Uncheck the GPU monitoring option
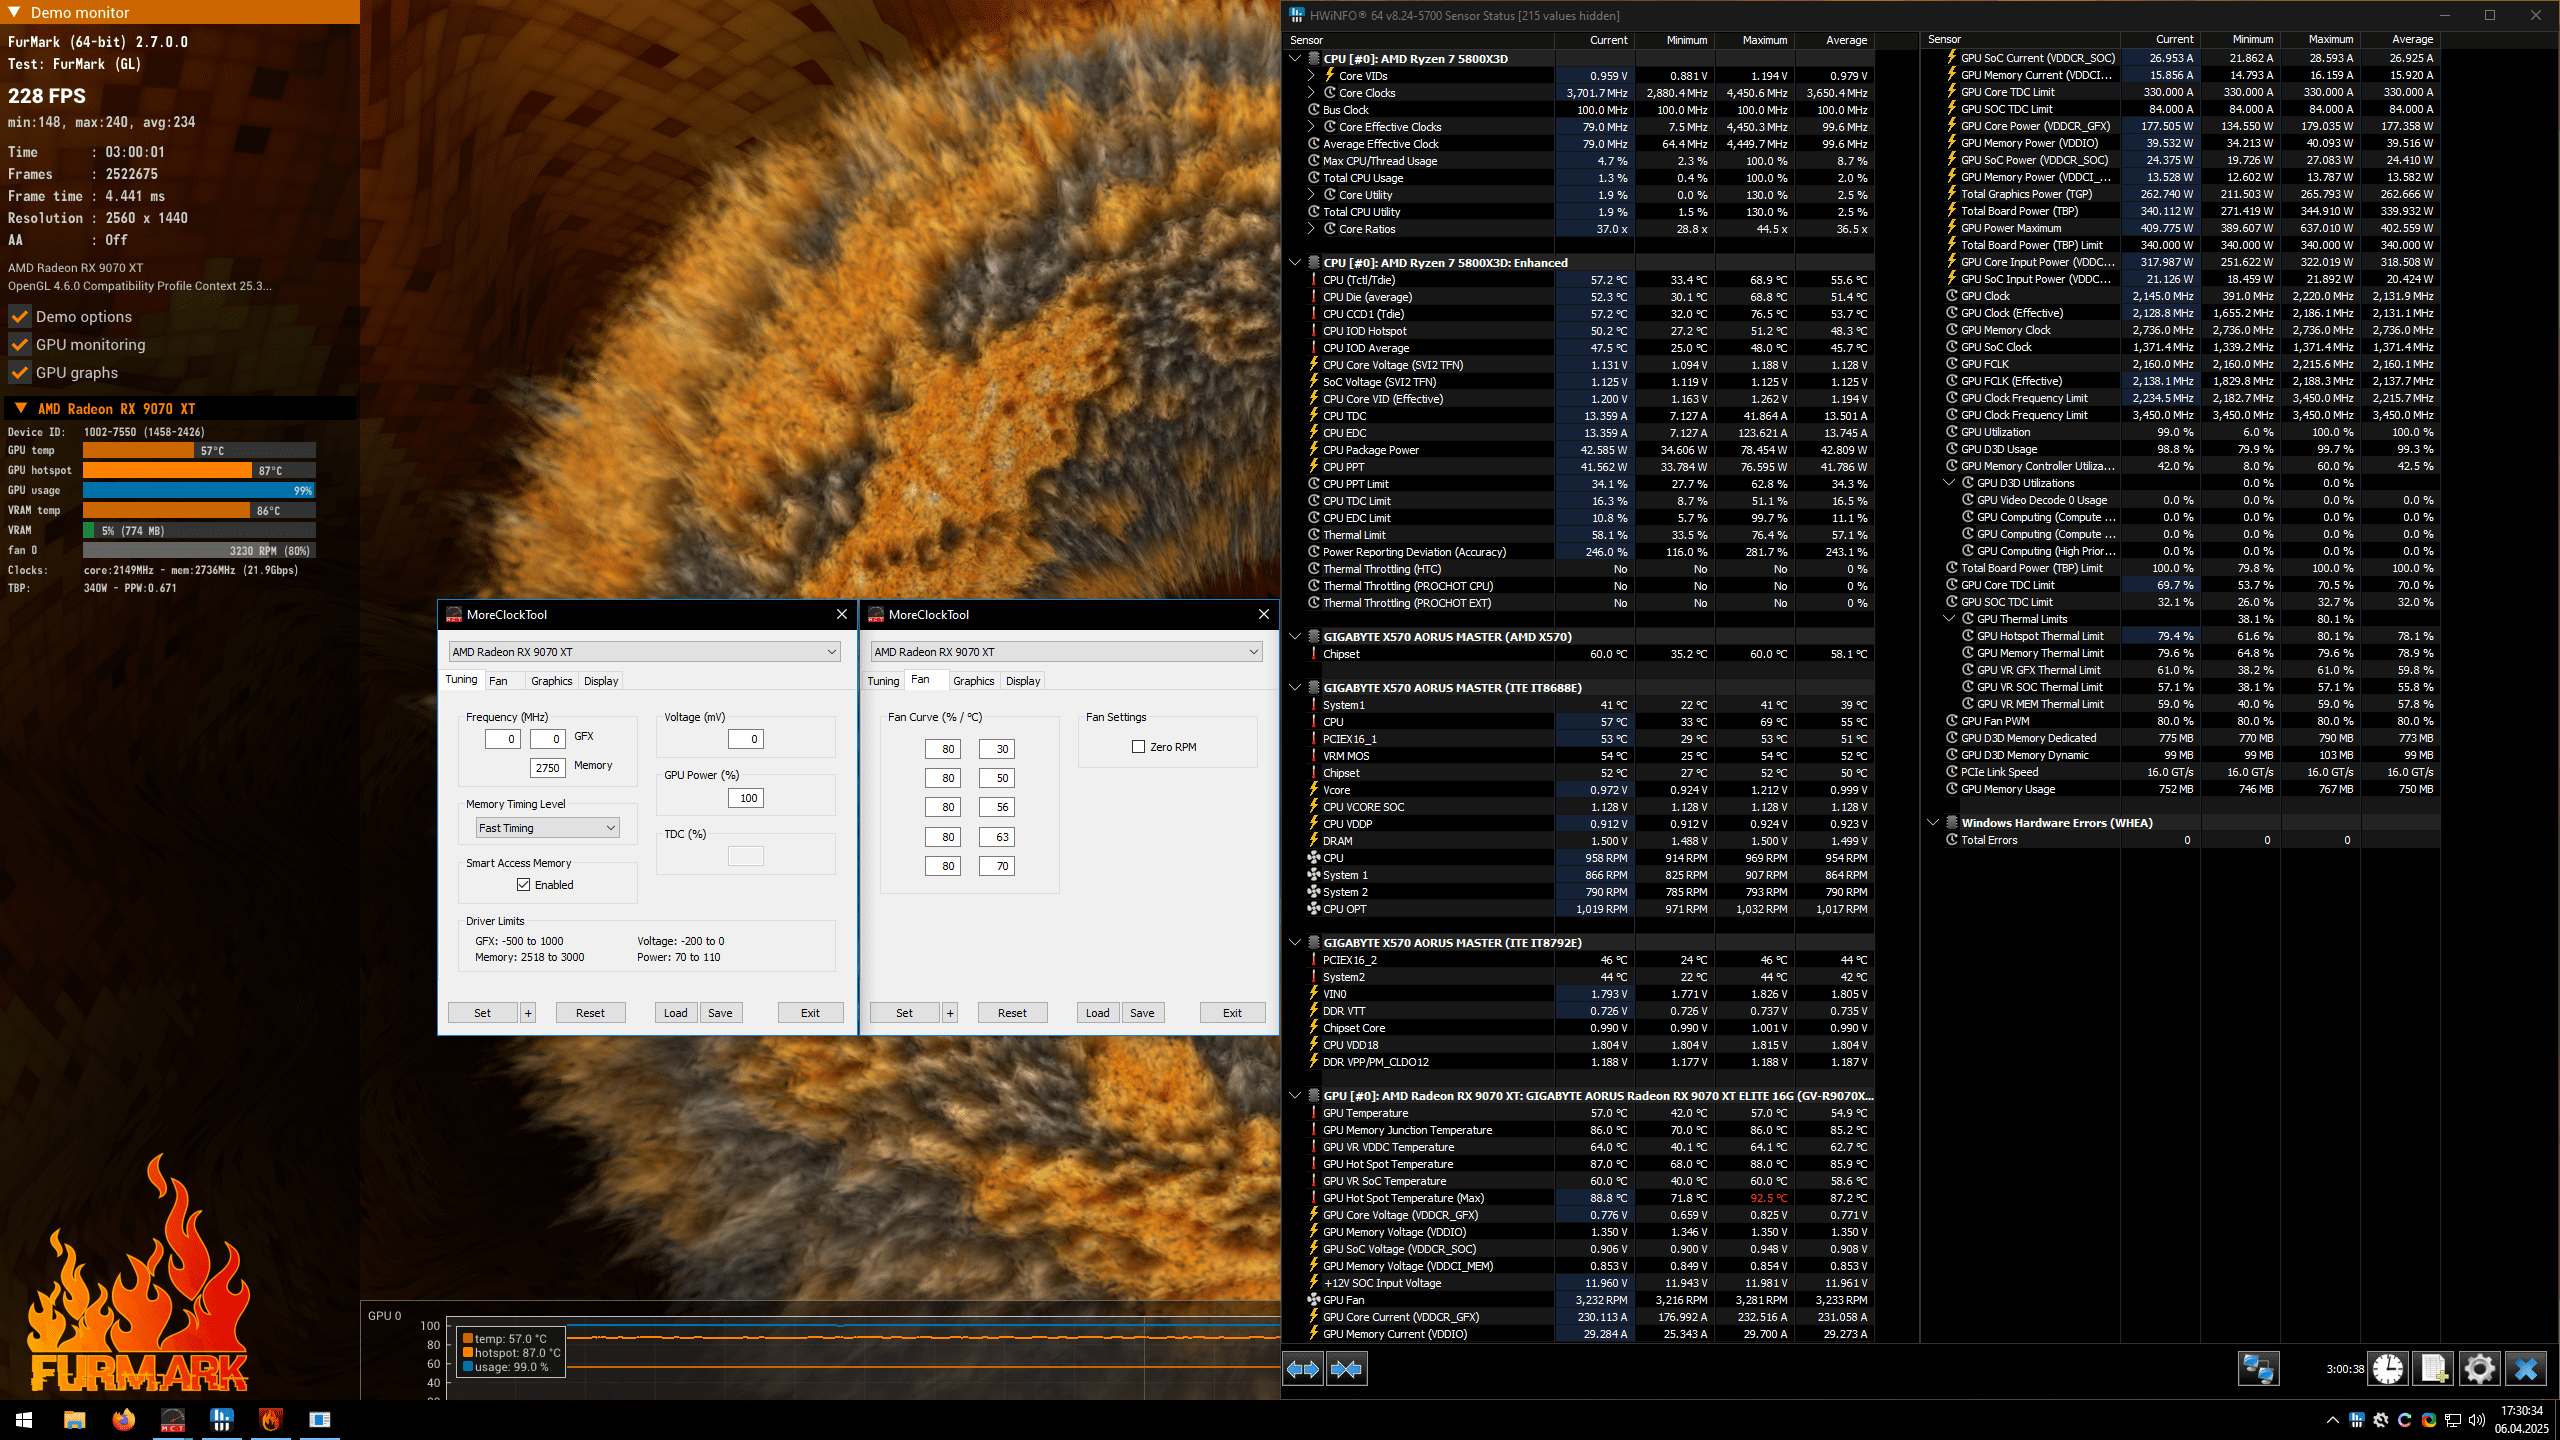2560x1440 pixels. 20,345
